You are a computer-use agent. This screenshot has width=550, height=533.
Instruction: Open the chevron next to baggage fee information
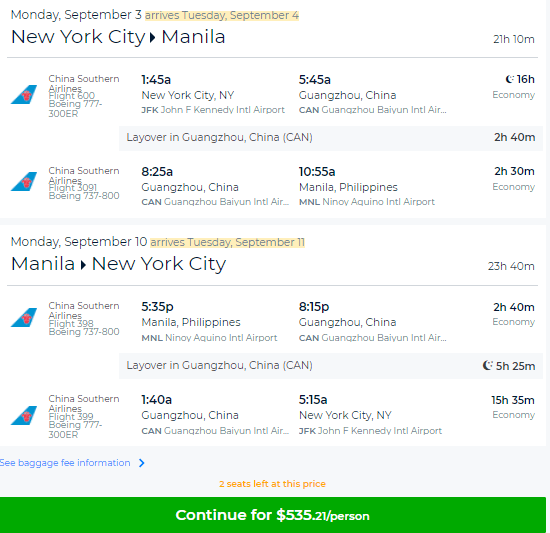142,463
